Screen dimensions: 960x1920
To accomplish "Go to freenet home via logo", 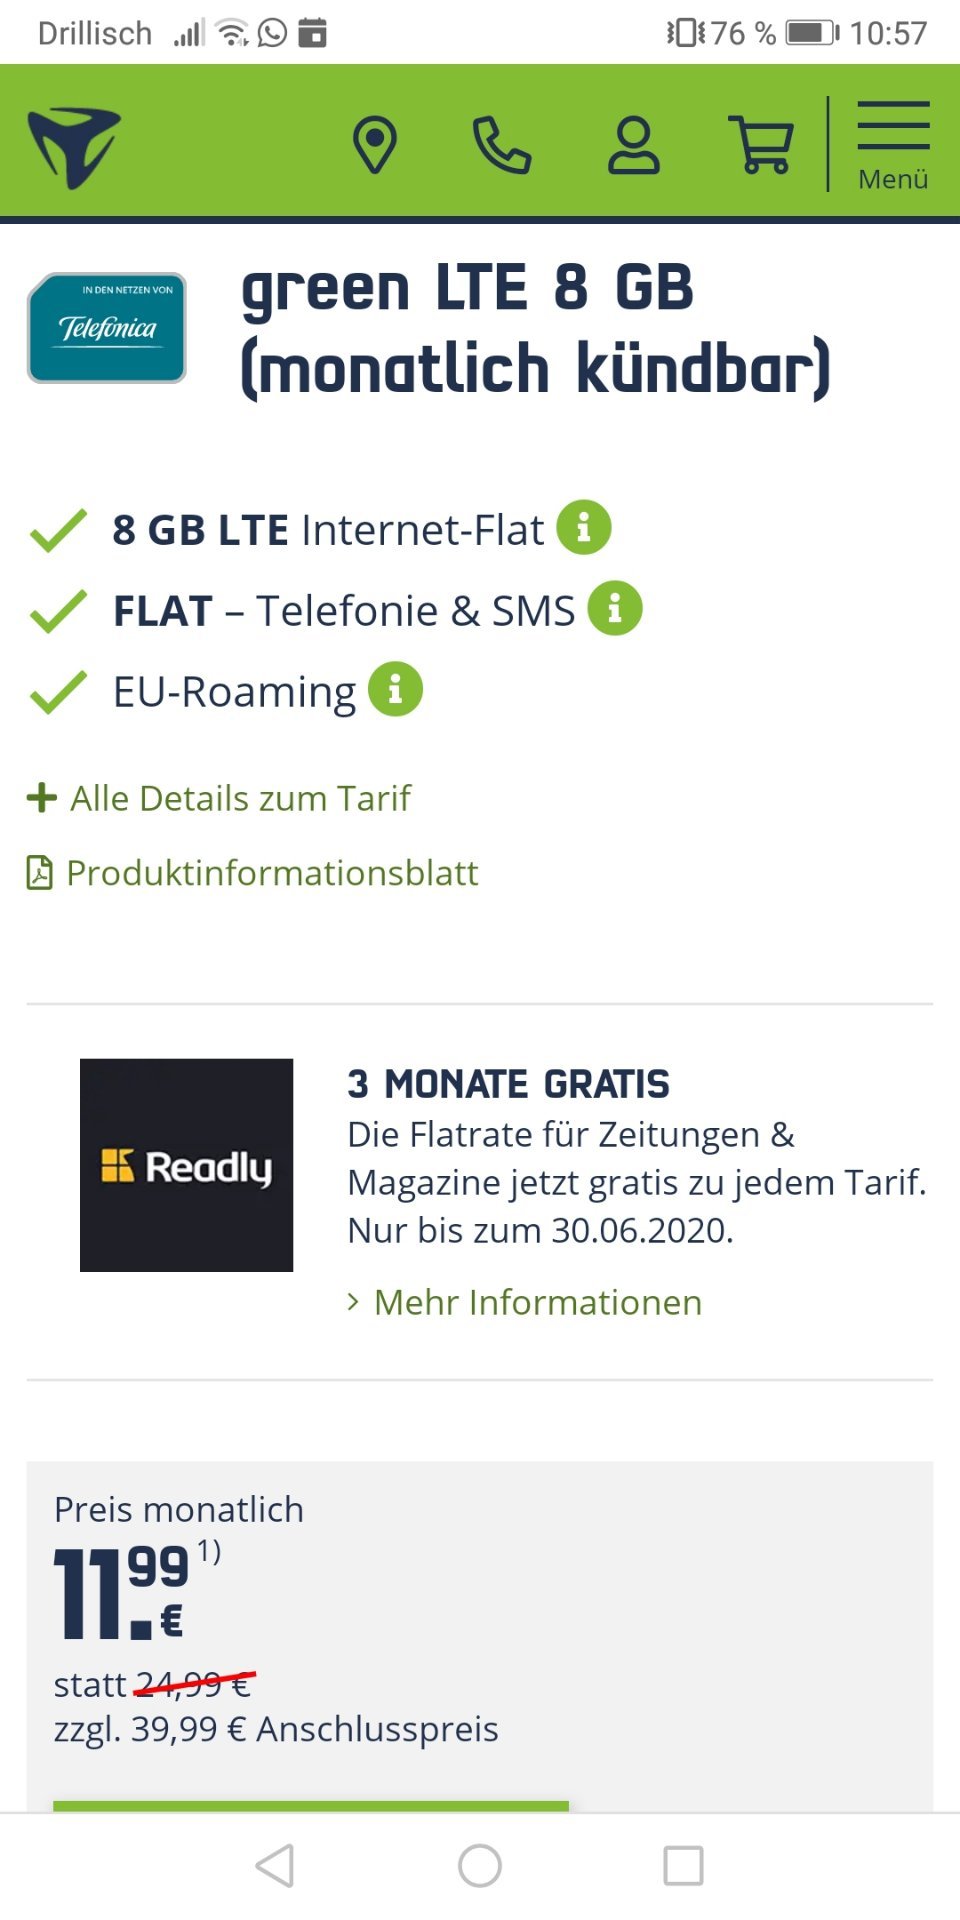I will tap(74, 148).
